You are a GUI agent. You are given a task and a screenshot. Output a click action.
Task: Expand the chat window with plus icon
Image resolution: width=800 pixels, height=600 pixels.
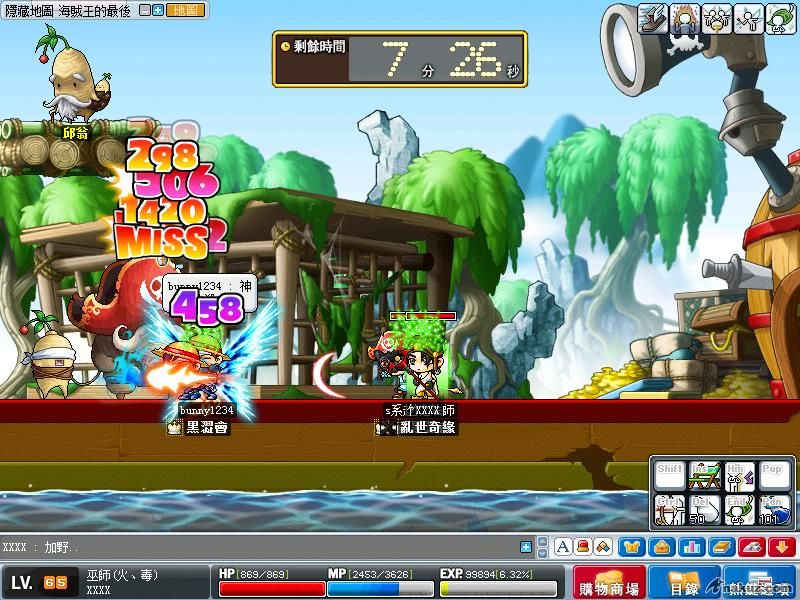[526, 547]
